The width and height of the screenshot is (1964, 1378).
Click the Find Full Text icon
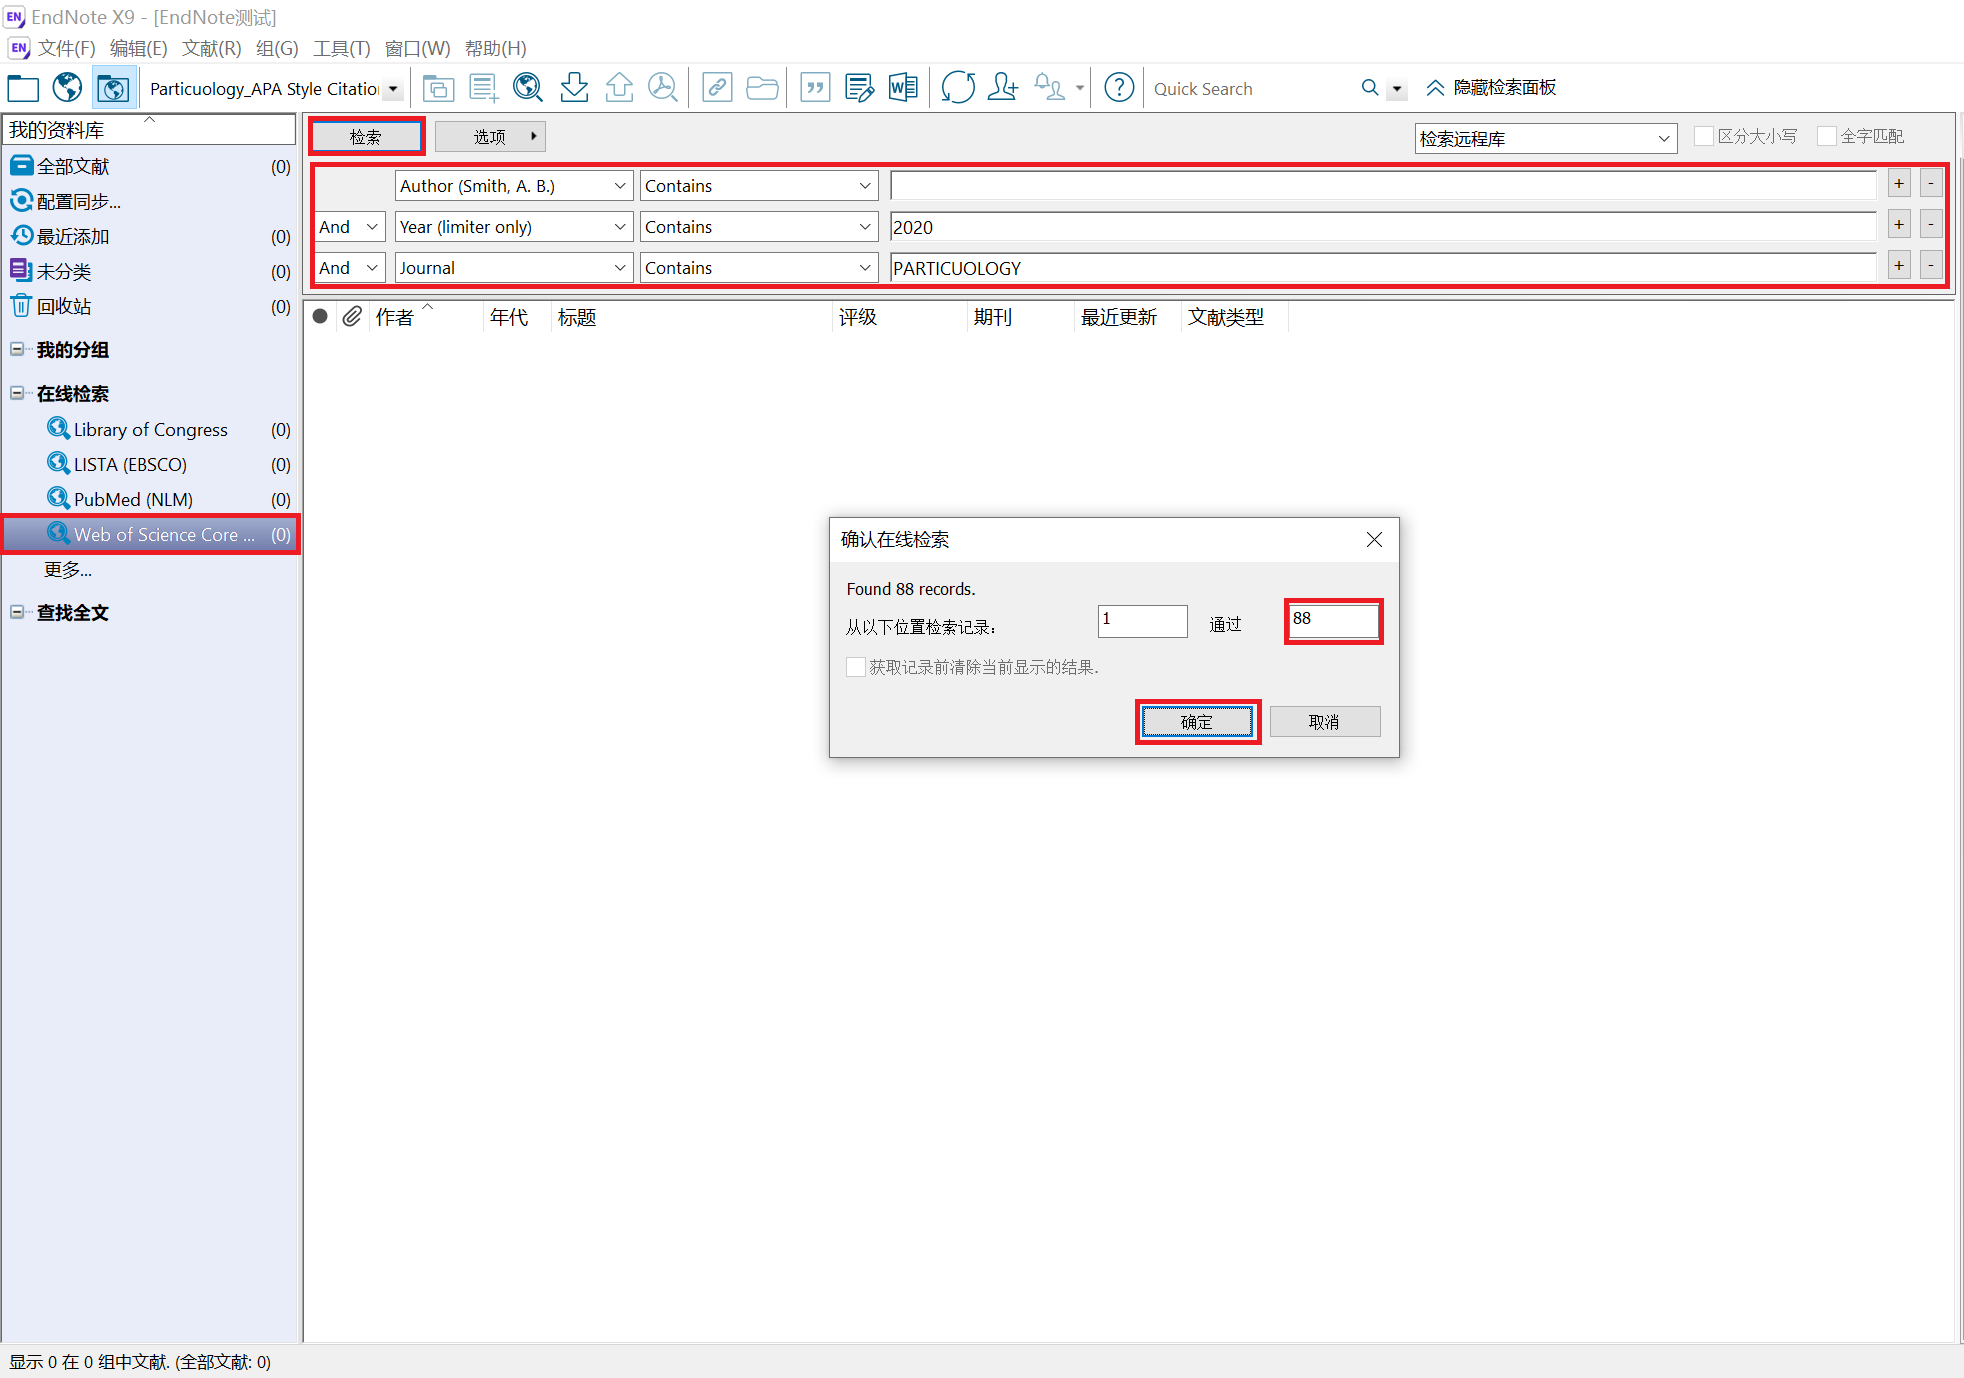[663, 89]
